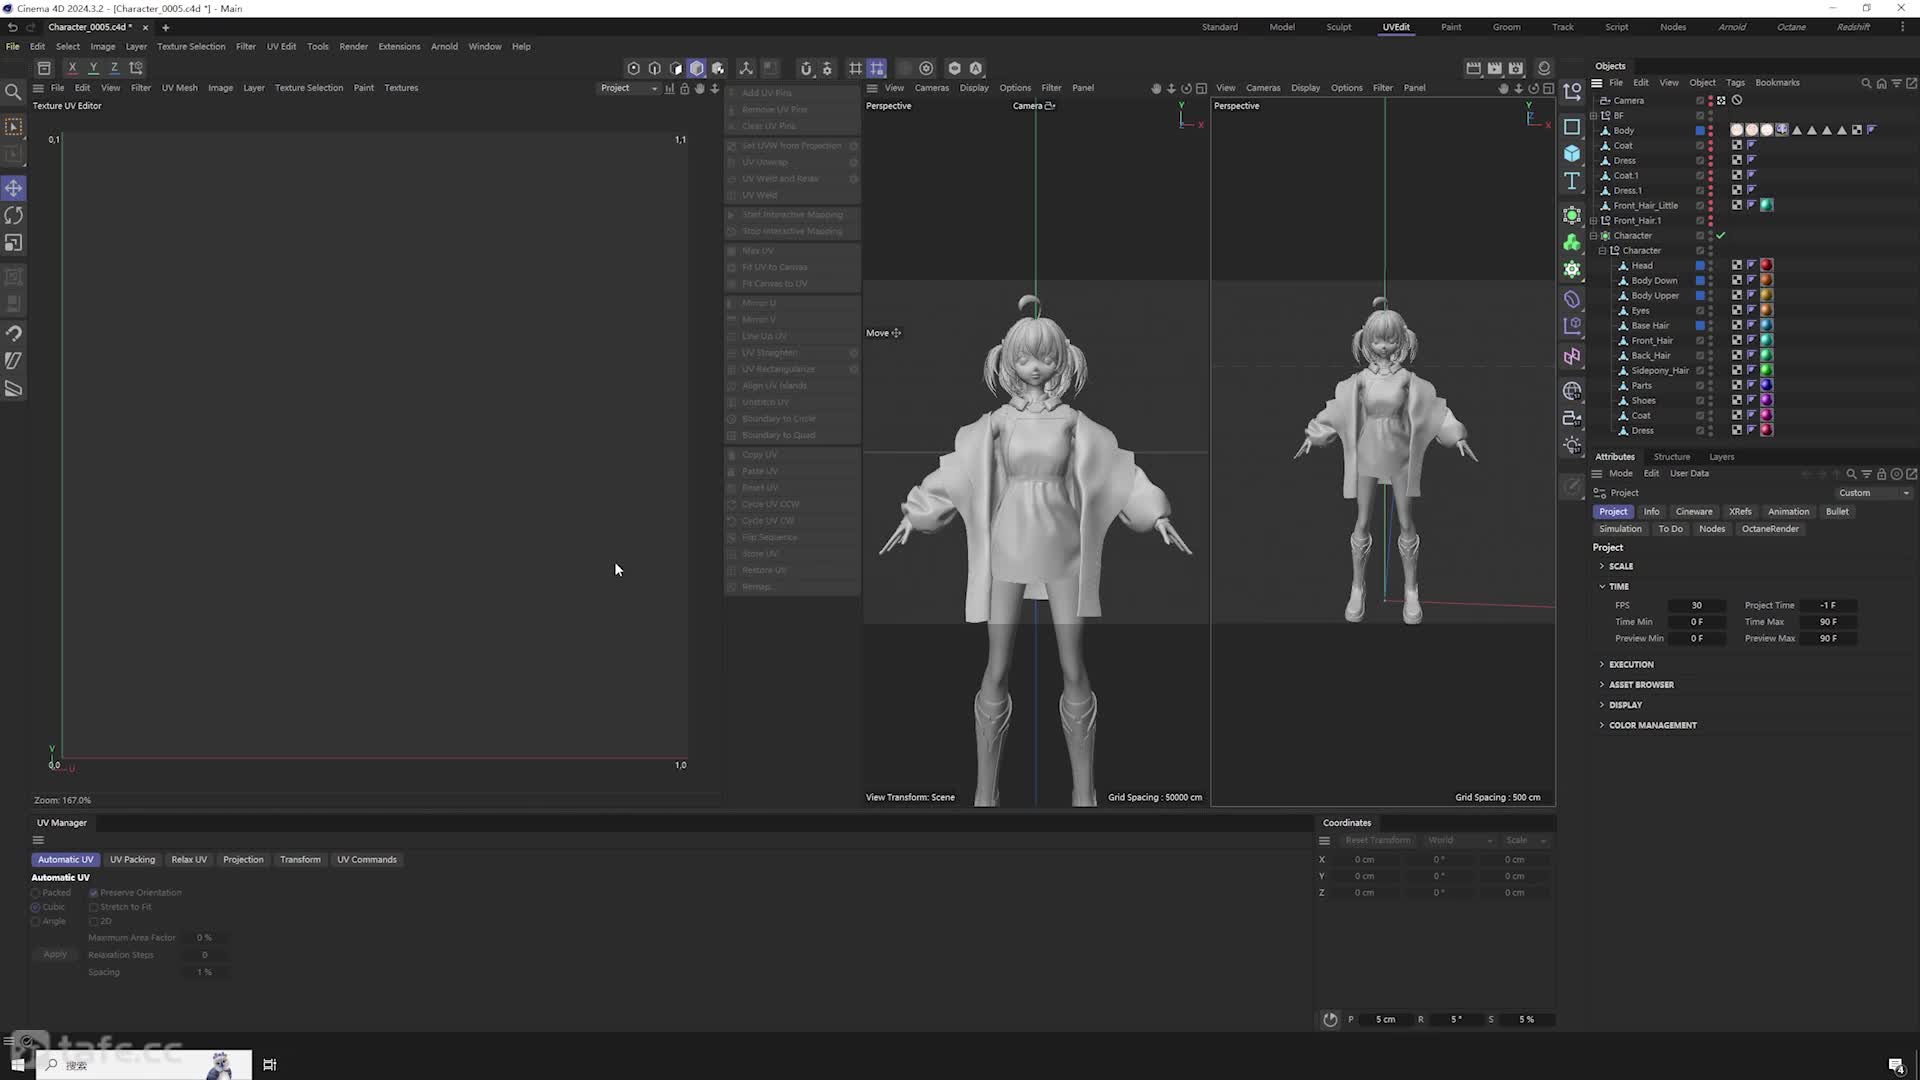
Task: Toggle the Character rig green checkmark
Action: (1721, 236)
